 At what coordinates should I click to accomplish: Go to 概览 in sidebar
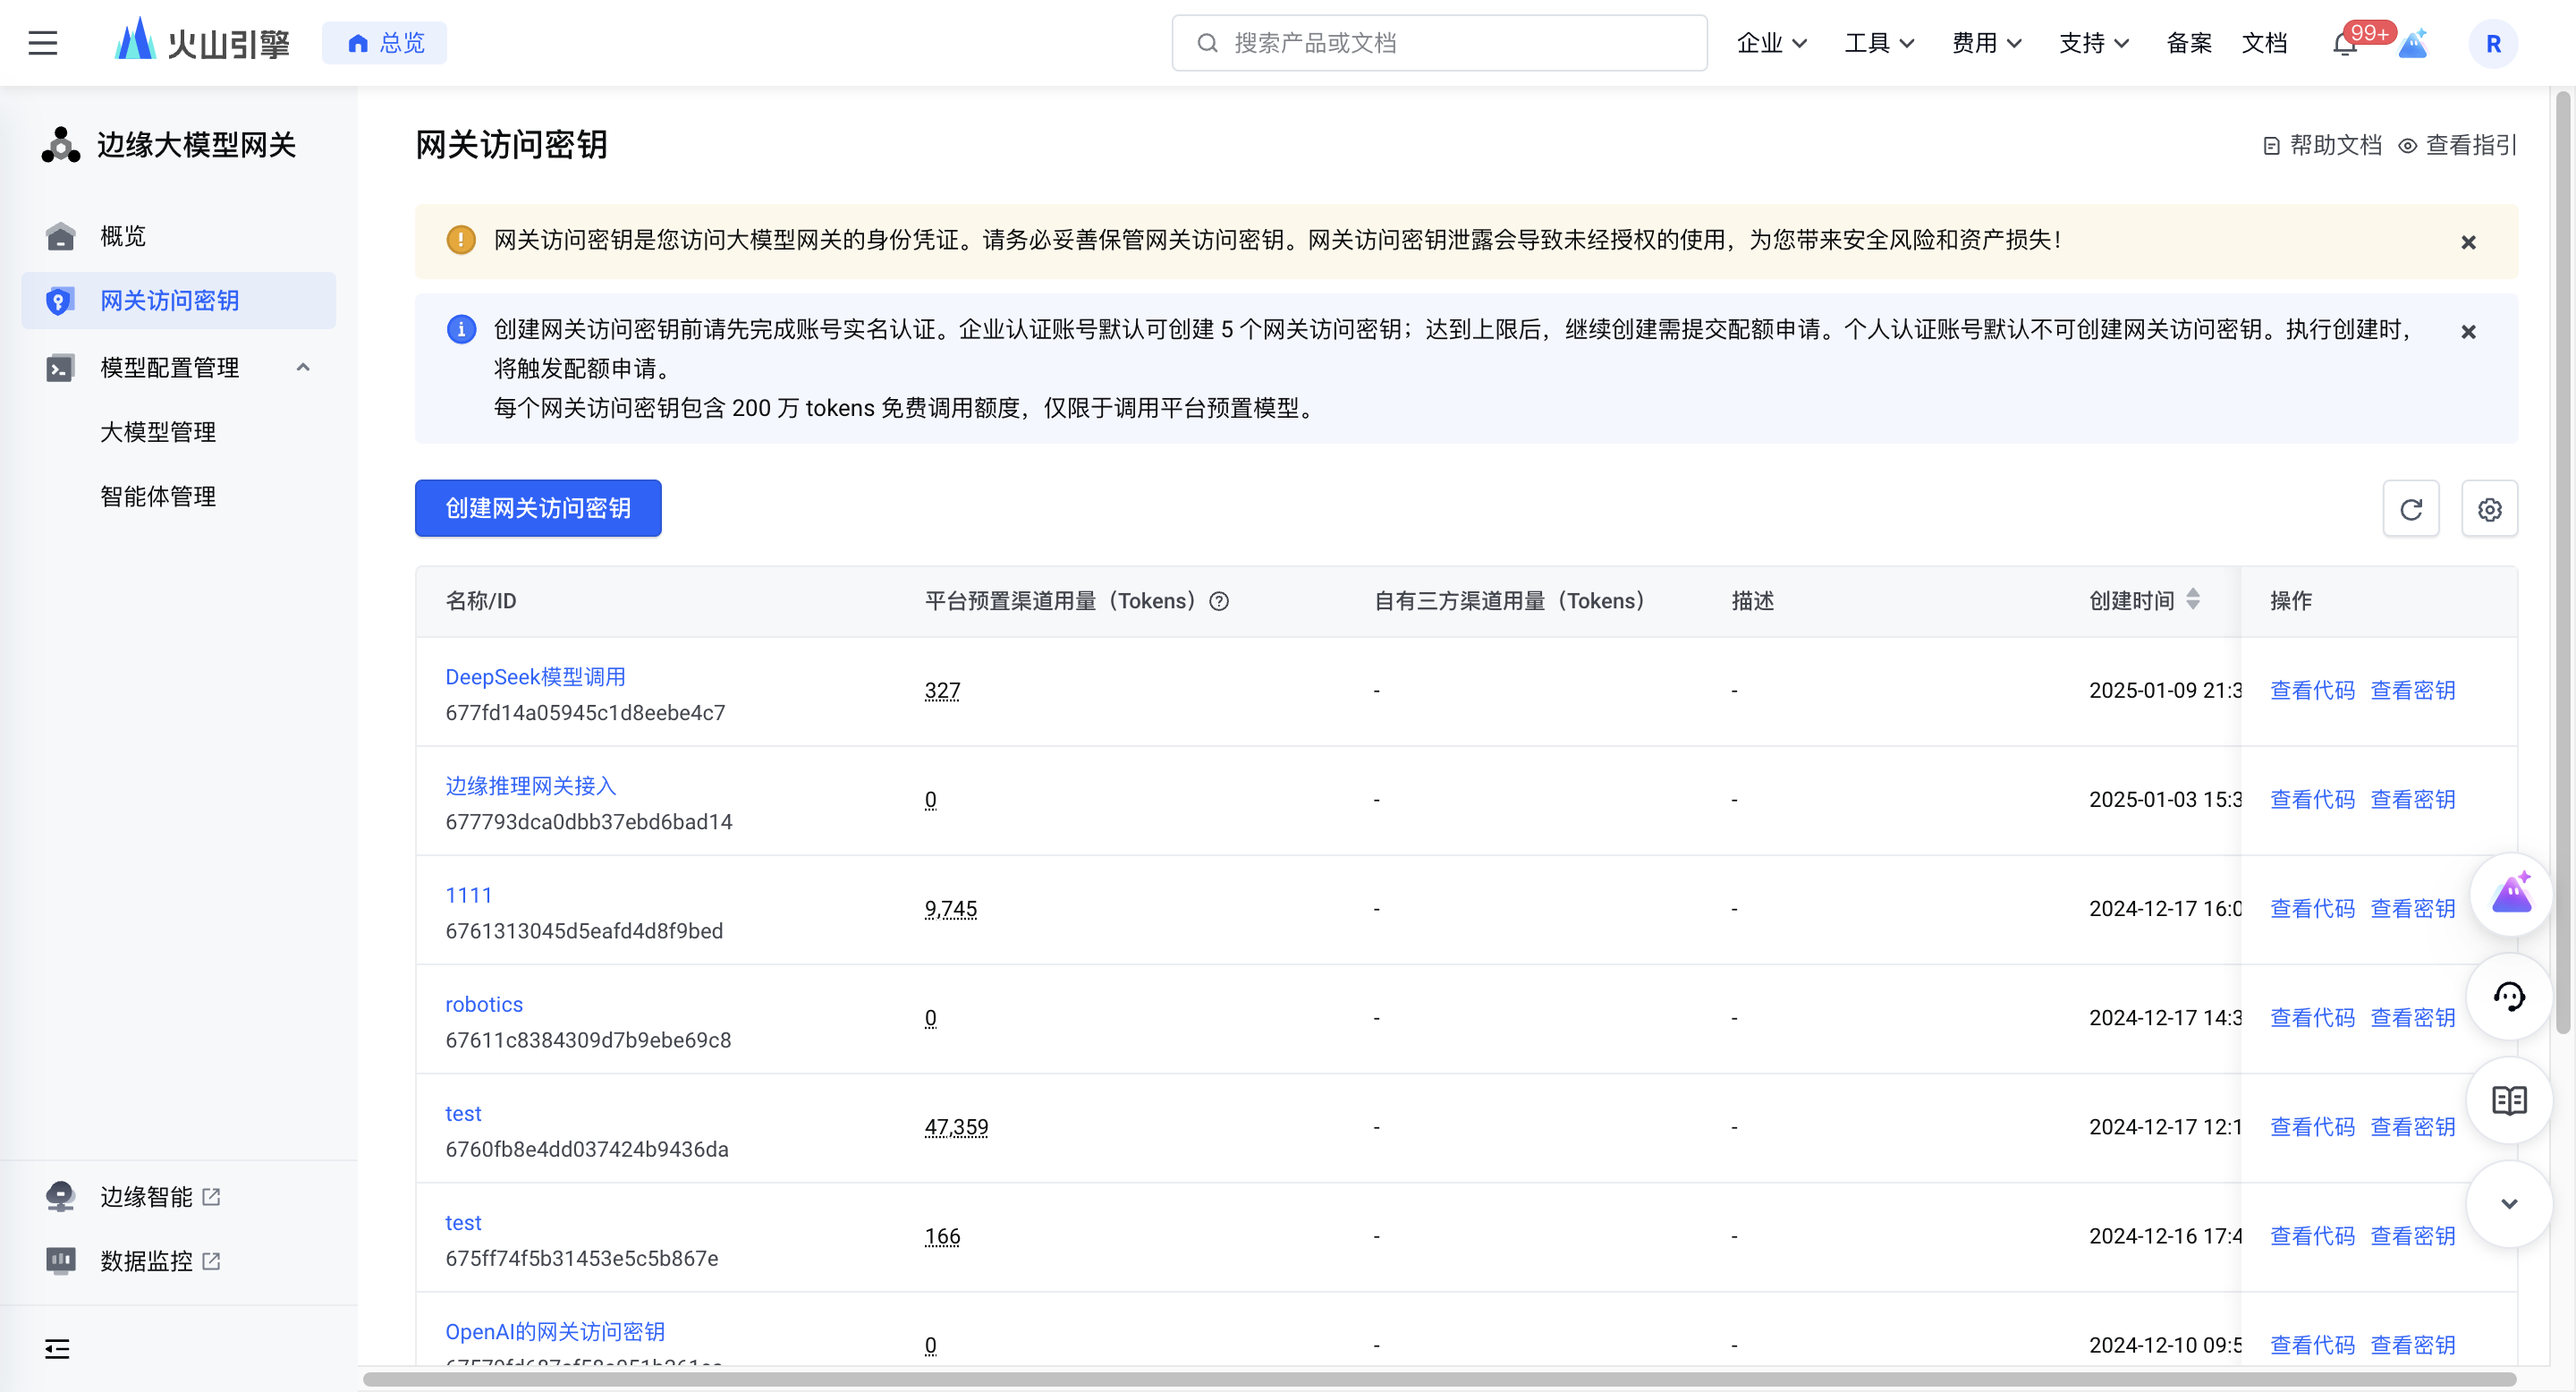coord(123,236)
